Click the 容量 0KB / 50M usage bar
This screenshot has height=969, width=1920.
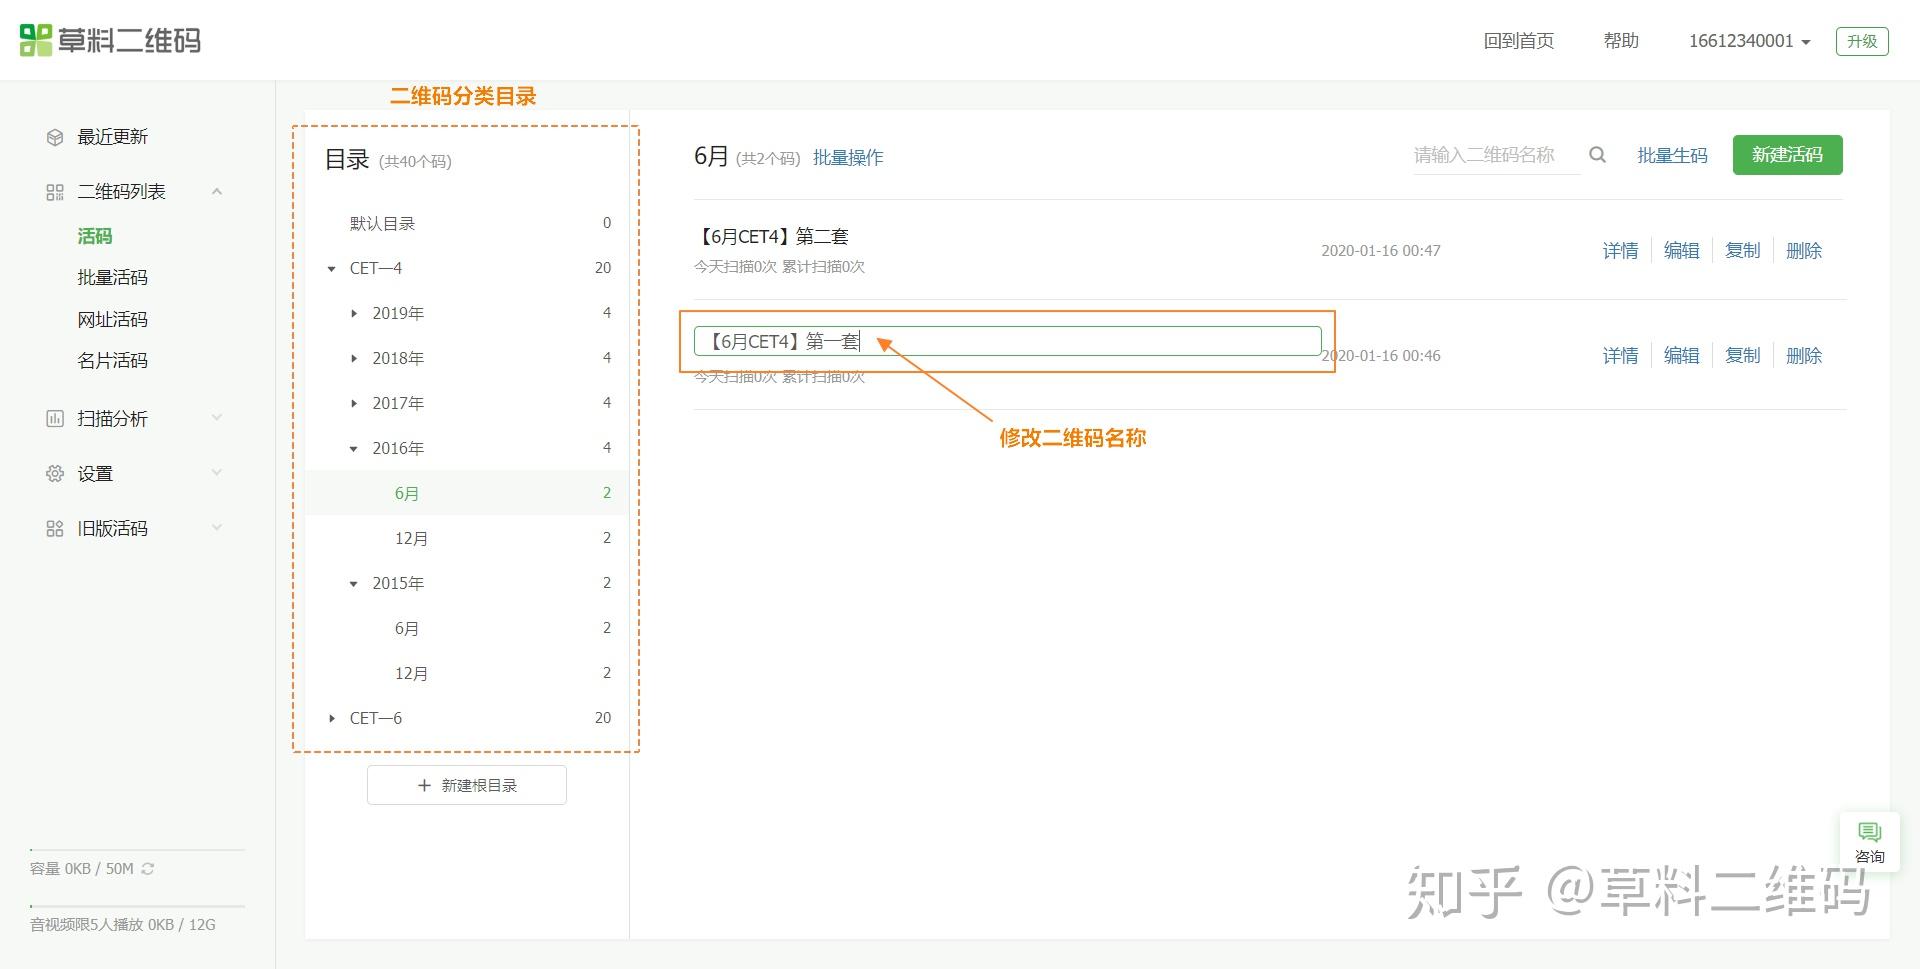tap(137, 850)
